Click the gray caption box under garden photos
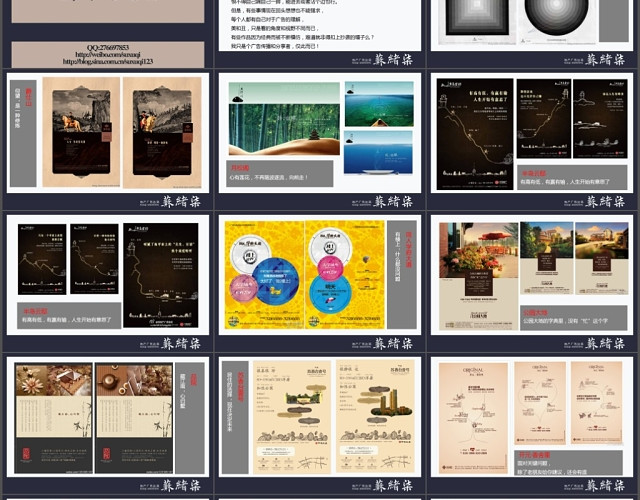 [573, 318]
